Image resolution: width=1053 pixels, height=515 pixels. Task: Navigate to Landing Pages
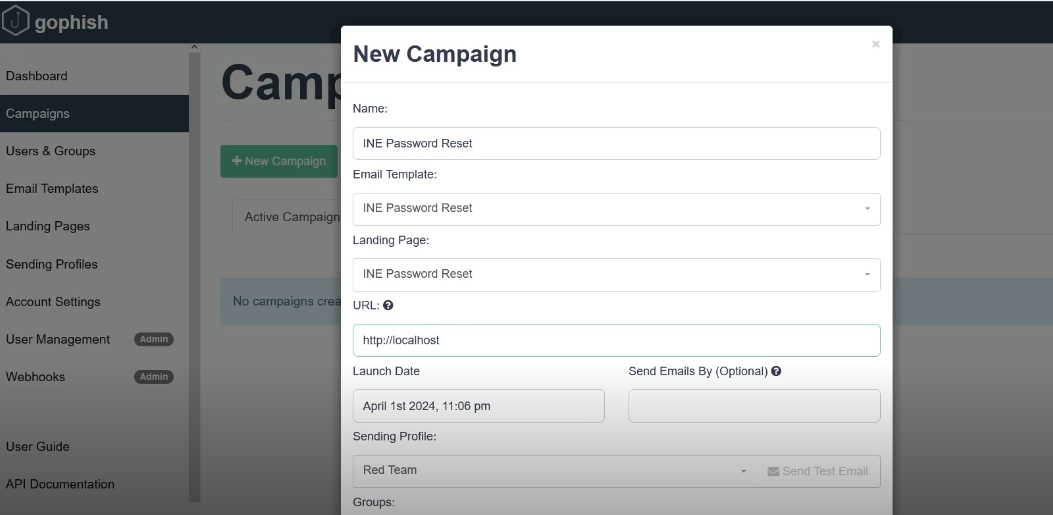(48, 227)
